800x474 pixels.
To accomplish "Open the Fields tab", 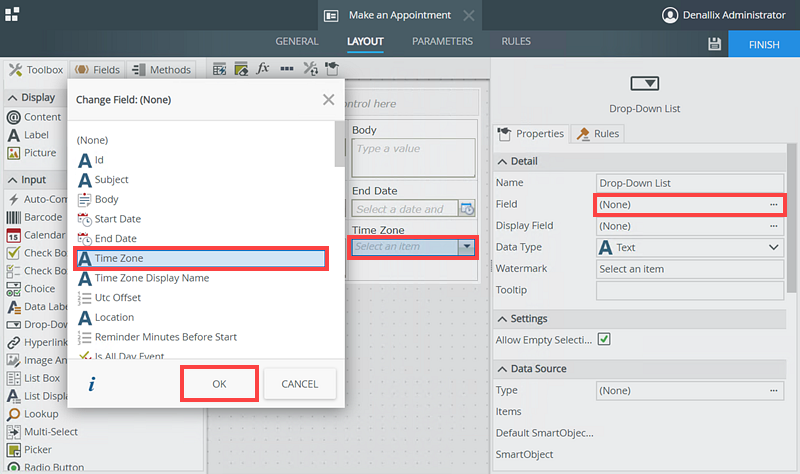I will point(97,69).
